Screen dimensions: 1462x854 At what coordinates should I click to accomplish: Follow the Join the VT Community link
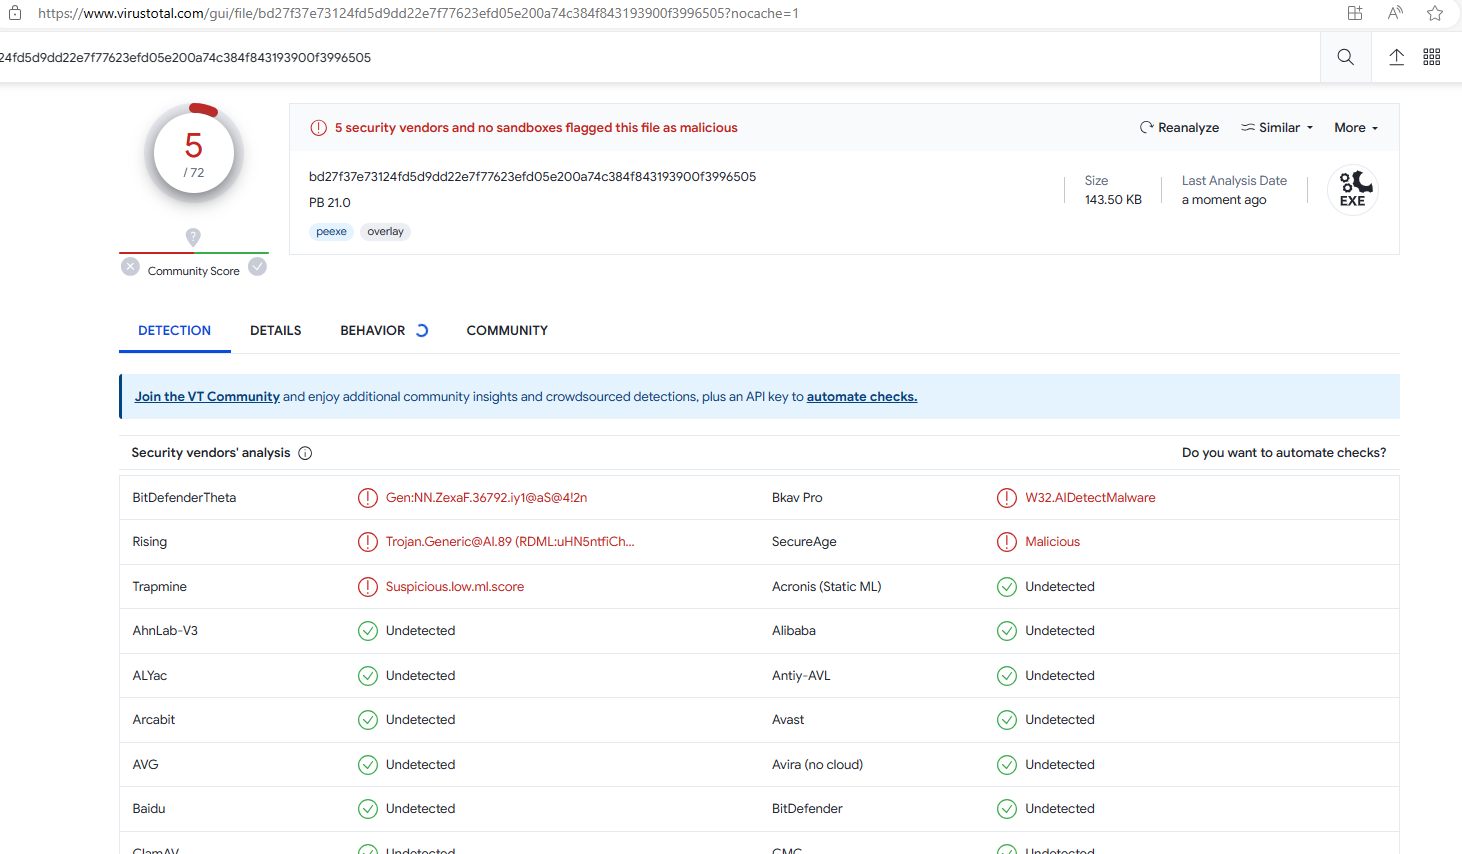tap(207, 397)
